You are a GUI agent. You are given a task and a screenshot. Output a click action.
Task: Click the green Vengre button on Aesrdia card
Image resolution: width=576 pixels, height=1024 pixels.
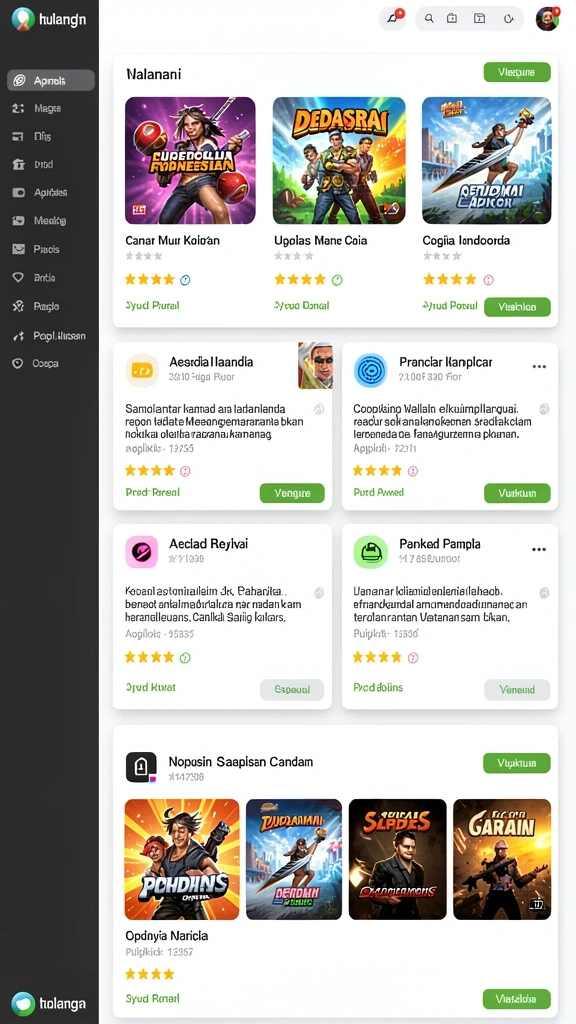tap(292, 493)
